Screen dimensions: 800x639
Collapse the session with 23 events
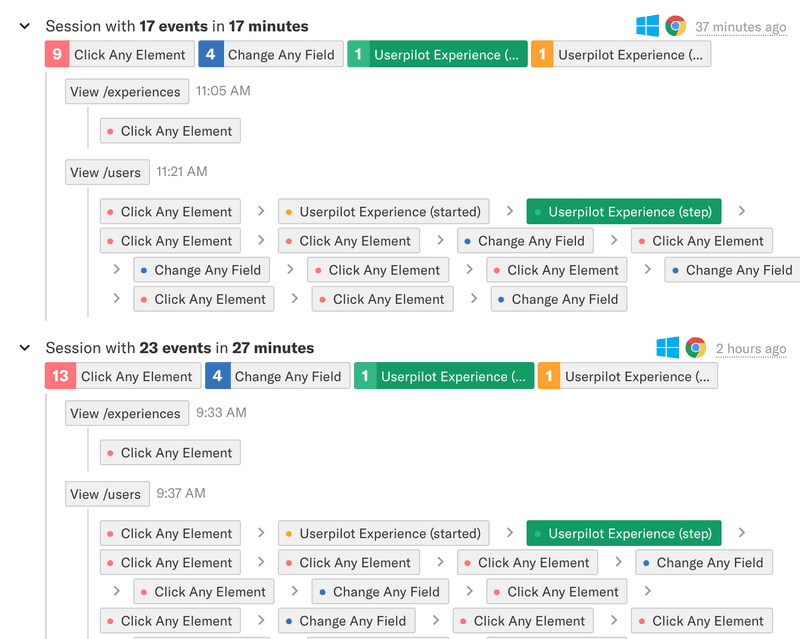[25, 348]
